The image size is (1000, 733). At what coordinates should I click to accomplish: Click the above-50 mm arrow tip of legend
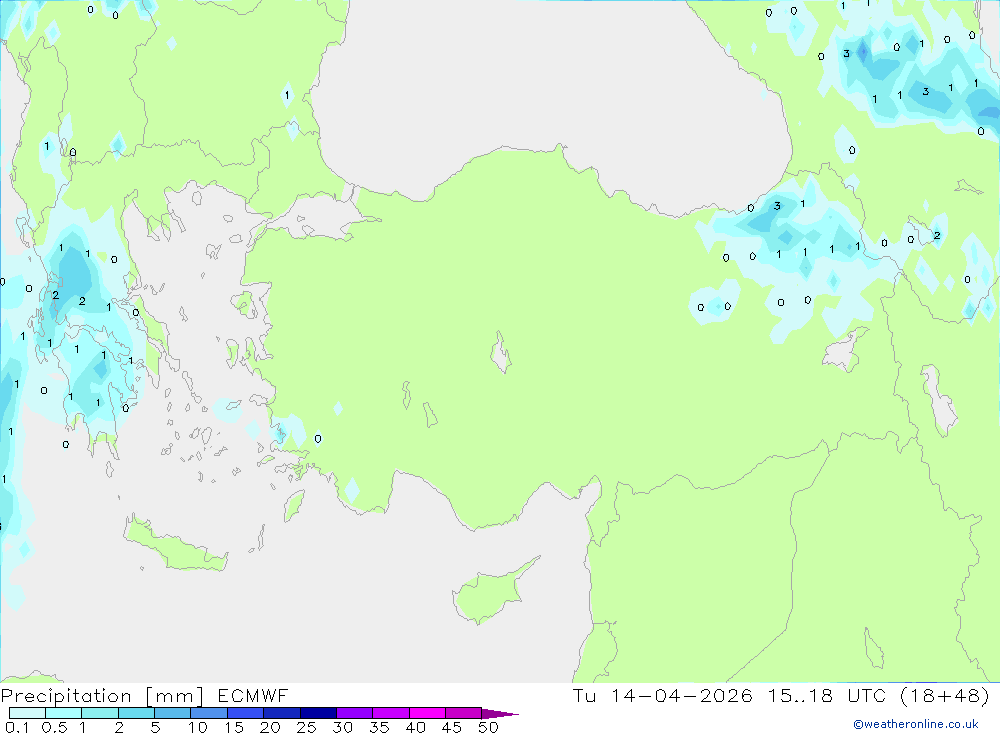(500, 713)
